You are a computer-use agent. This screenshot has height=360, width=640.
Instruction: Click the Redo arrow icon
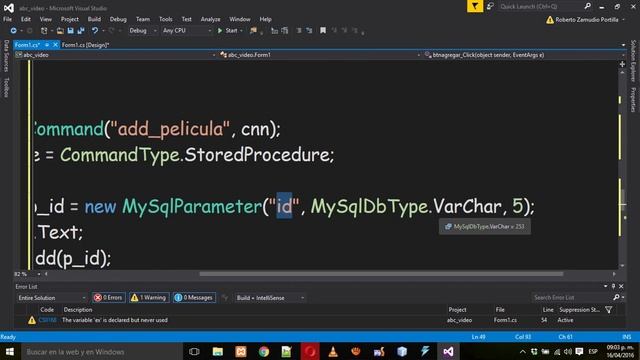(111, 31)
